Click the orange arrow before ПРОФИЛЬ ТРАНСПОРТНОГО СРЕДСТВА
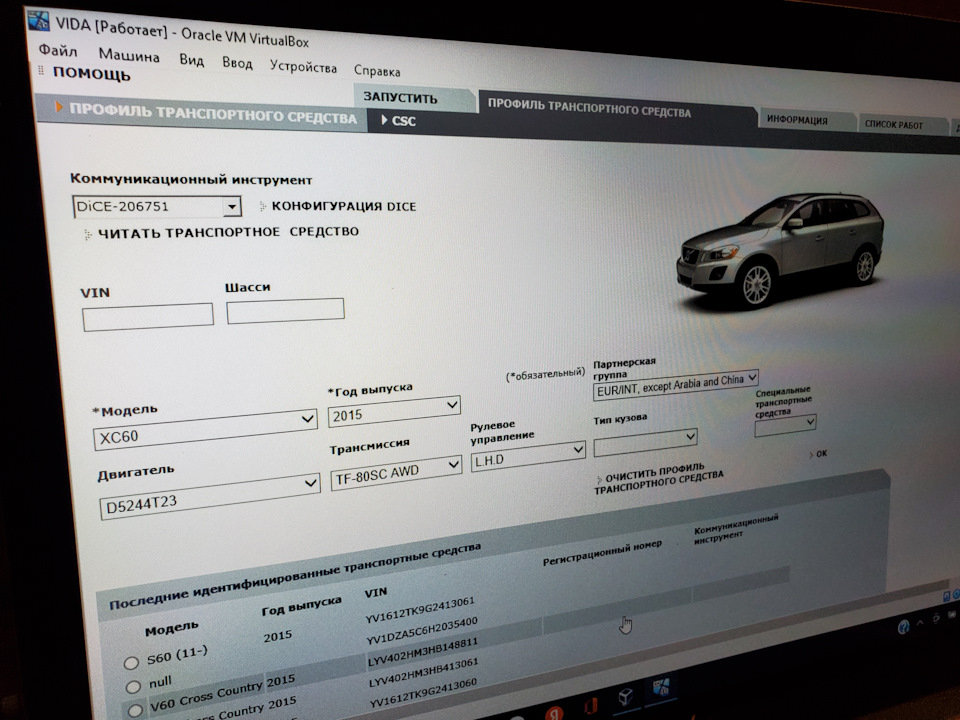Viewport: 960px width, 720px height. [59, 107]
